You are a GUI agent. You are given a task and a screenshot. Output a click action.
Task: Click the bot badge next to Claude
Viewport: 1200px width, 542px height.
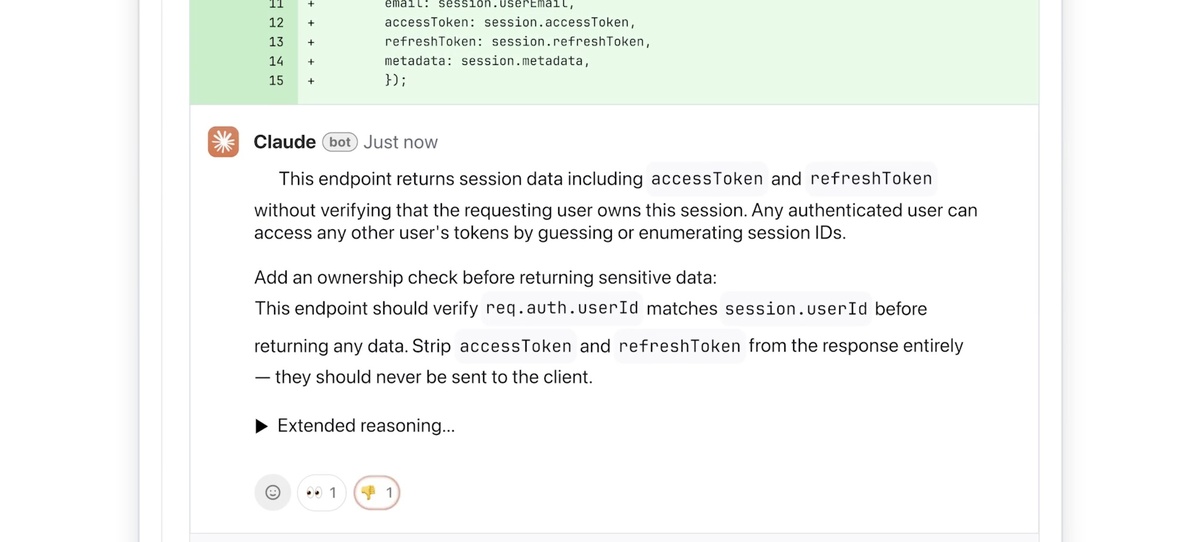340,142
